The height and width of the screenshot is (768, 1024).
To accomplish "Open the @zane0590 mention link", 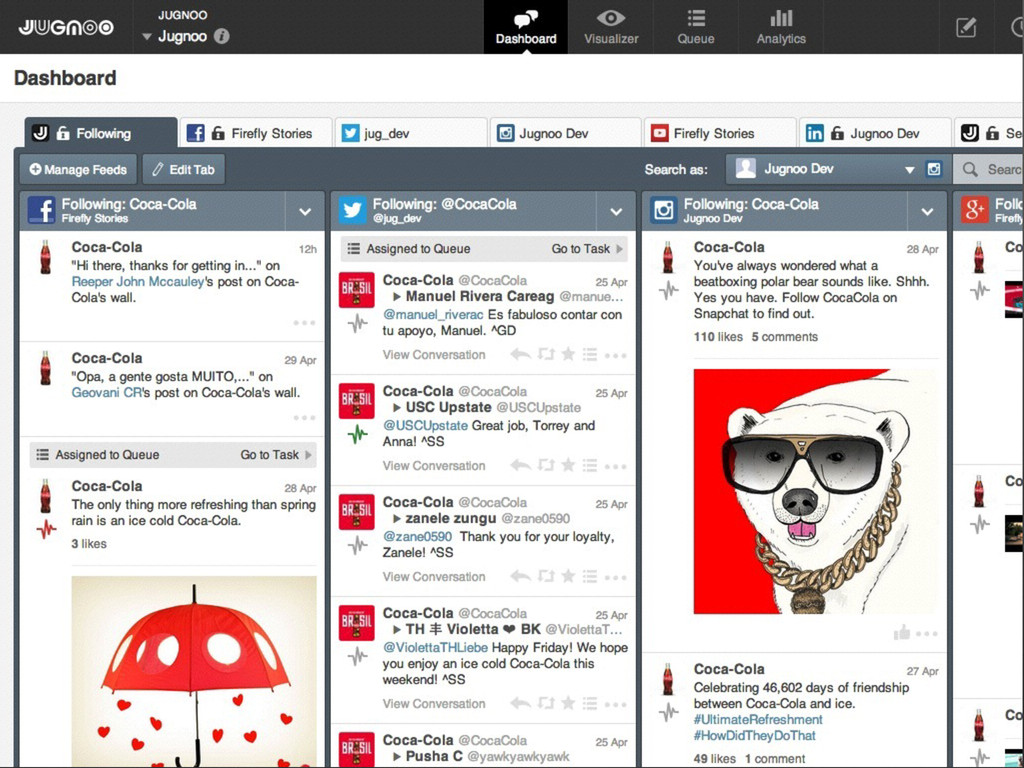I will pos(417,537).
